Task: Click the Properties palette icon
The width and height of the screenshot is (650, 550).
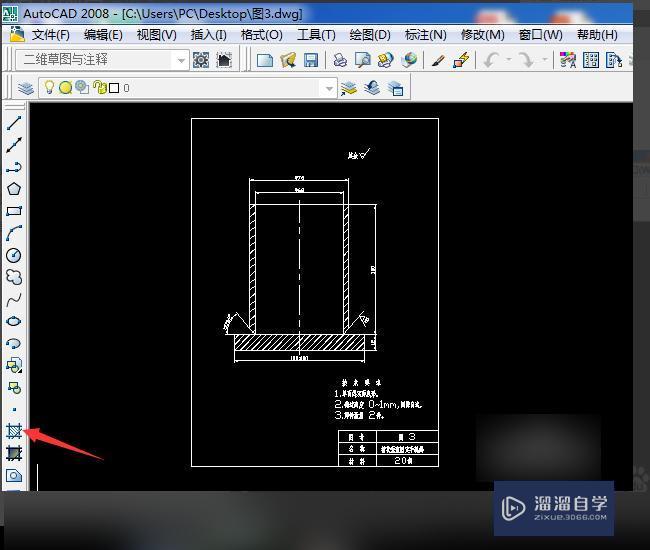Action: (568, 61)
